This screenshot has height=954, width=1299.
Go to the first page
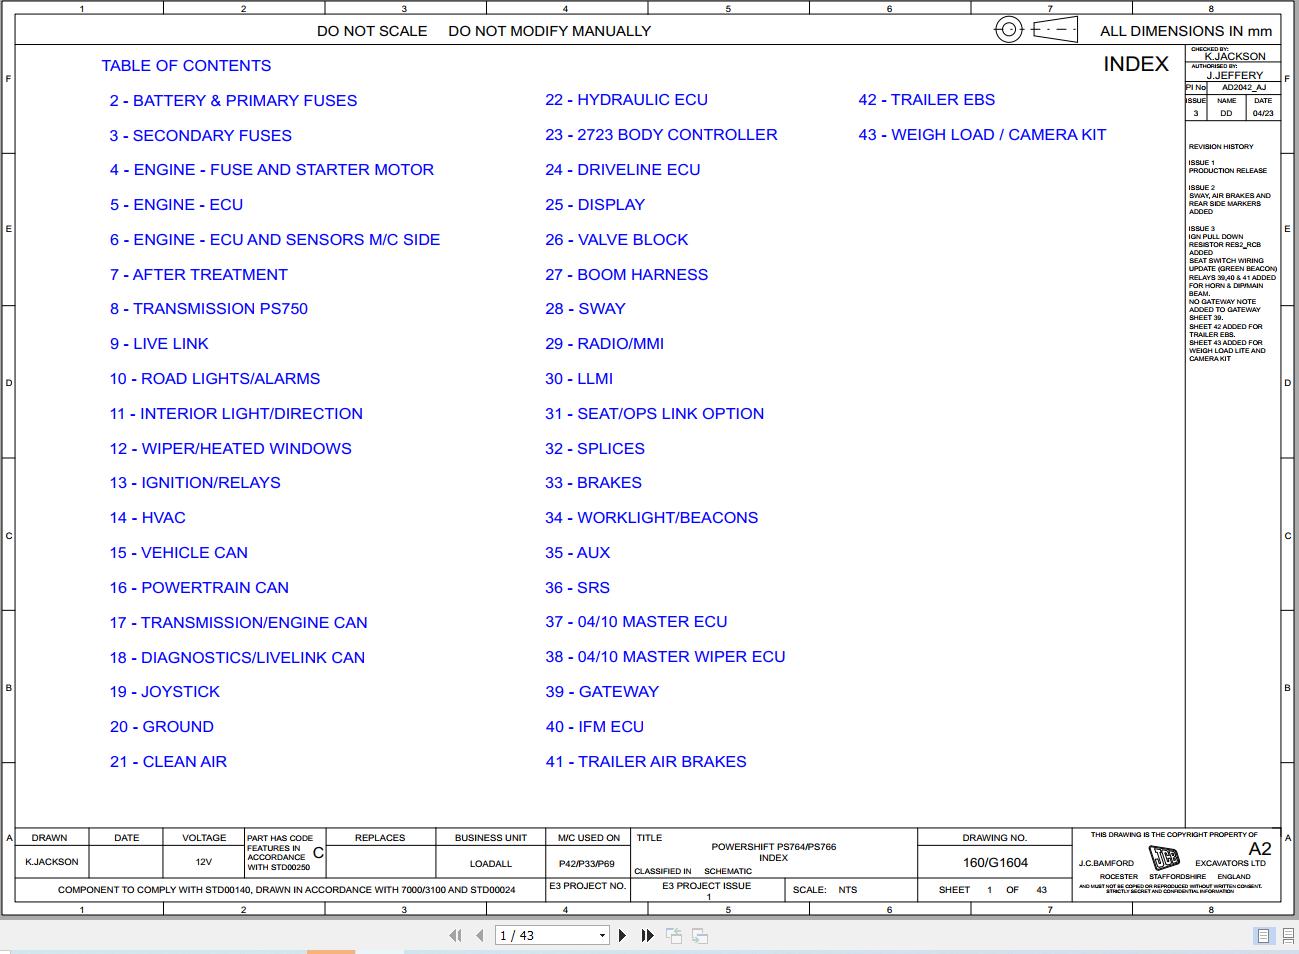point(456,935)
